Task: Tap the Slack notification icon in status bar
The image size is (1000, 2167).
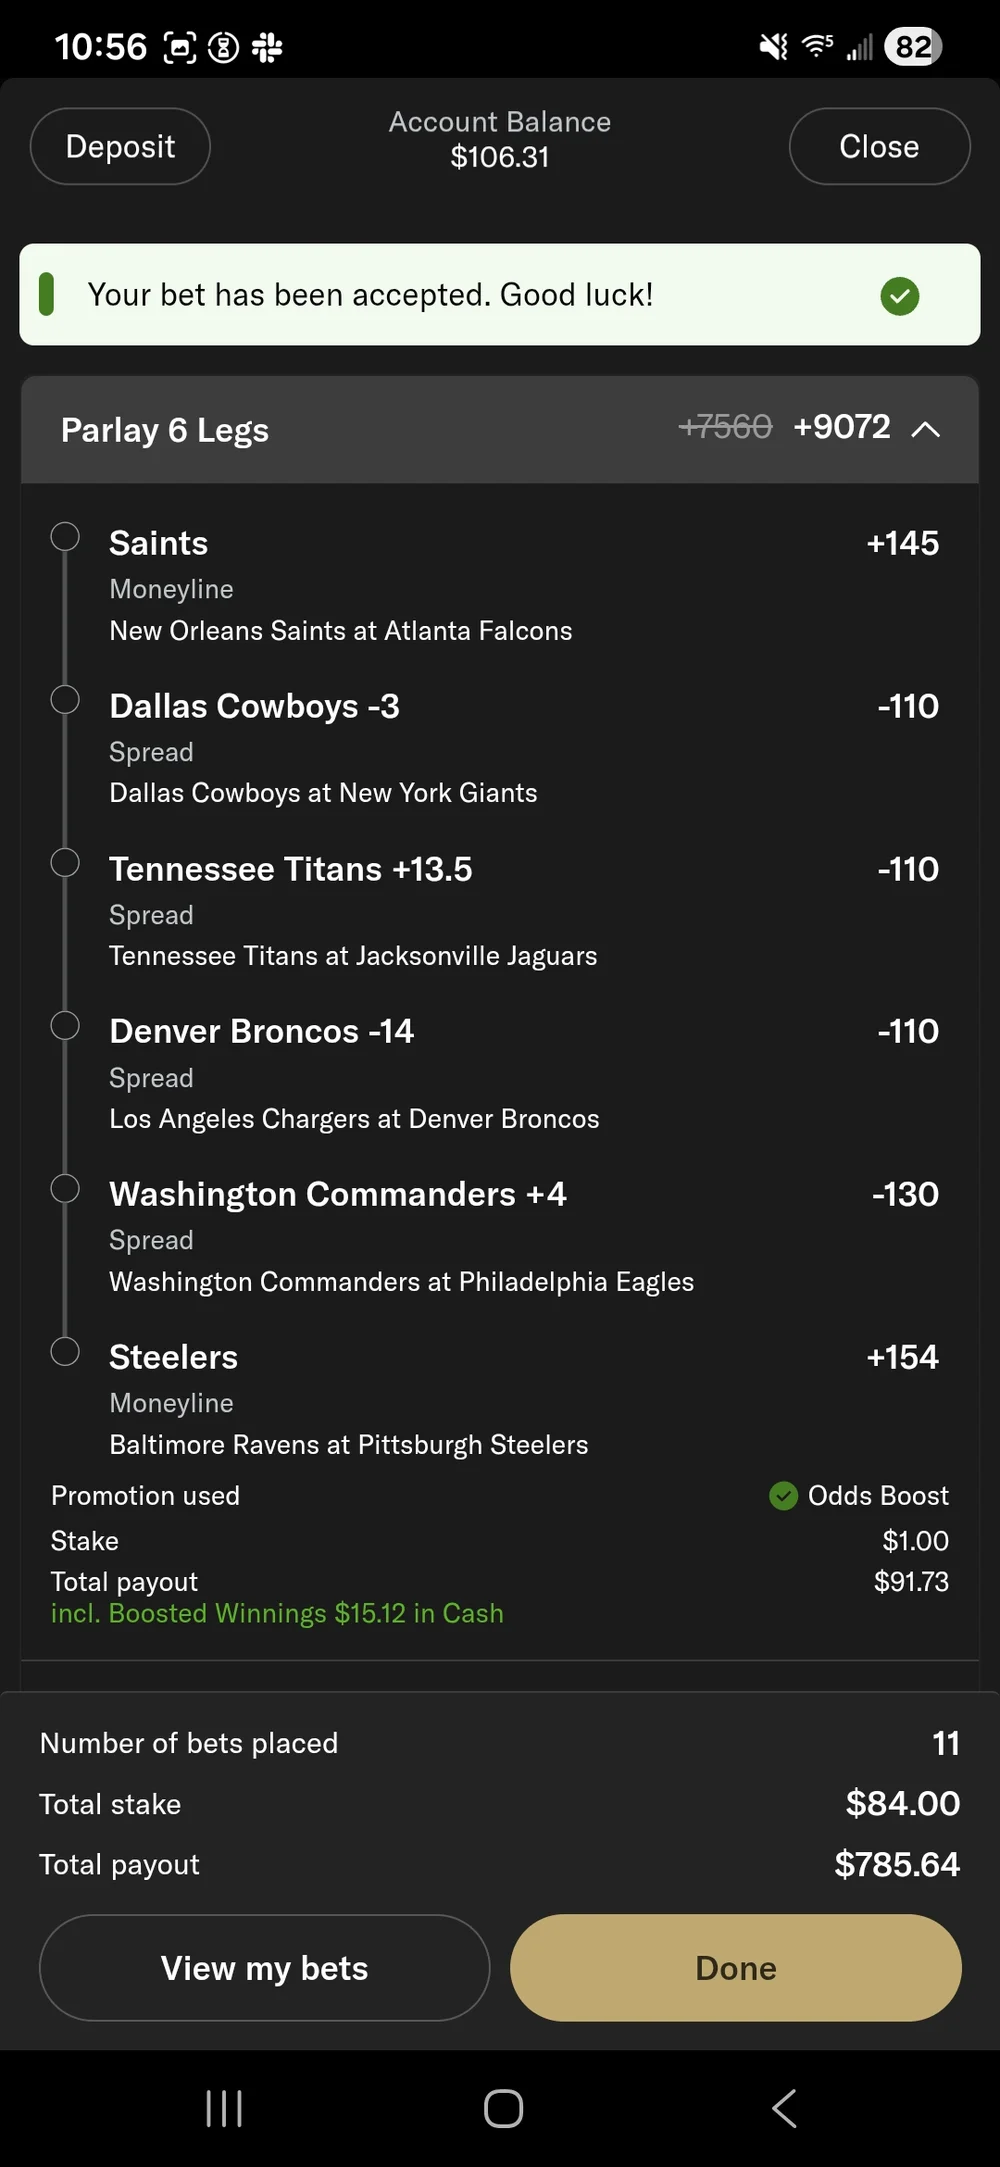Action: 267,47
